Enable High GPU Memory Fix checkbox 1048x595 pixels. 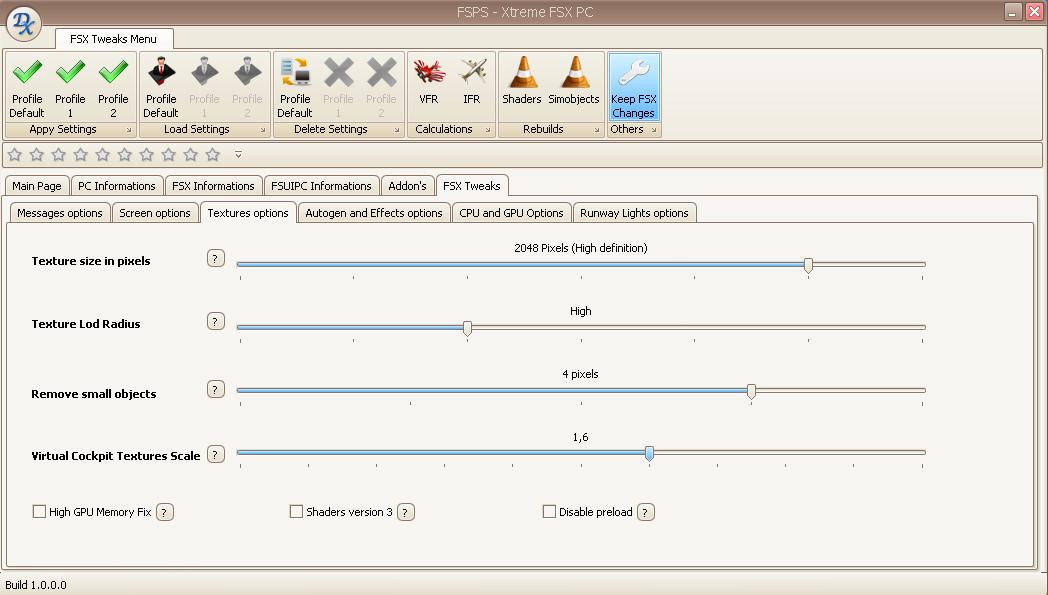pyautogui.click(x=39, y=511)
